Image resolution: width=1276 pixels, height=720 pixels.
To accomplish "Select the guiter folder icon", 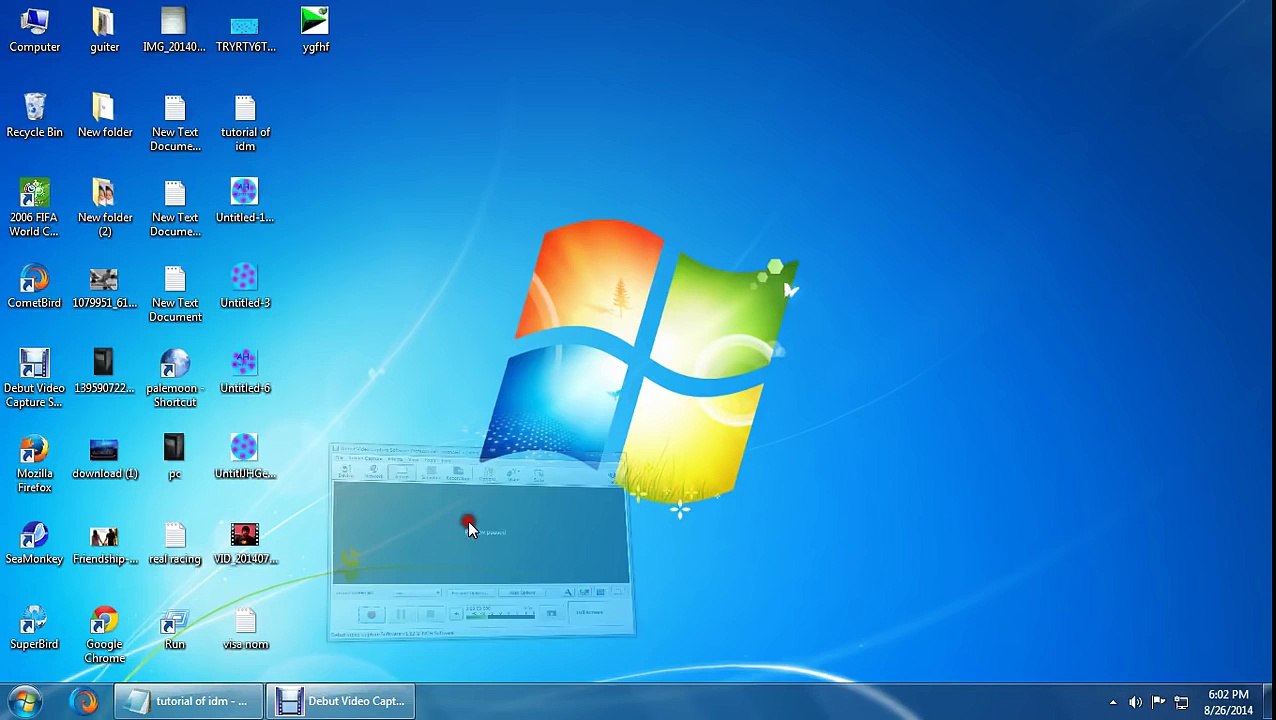I will click(x=104, y=30).
